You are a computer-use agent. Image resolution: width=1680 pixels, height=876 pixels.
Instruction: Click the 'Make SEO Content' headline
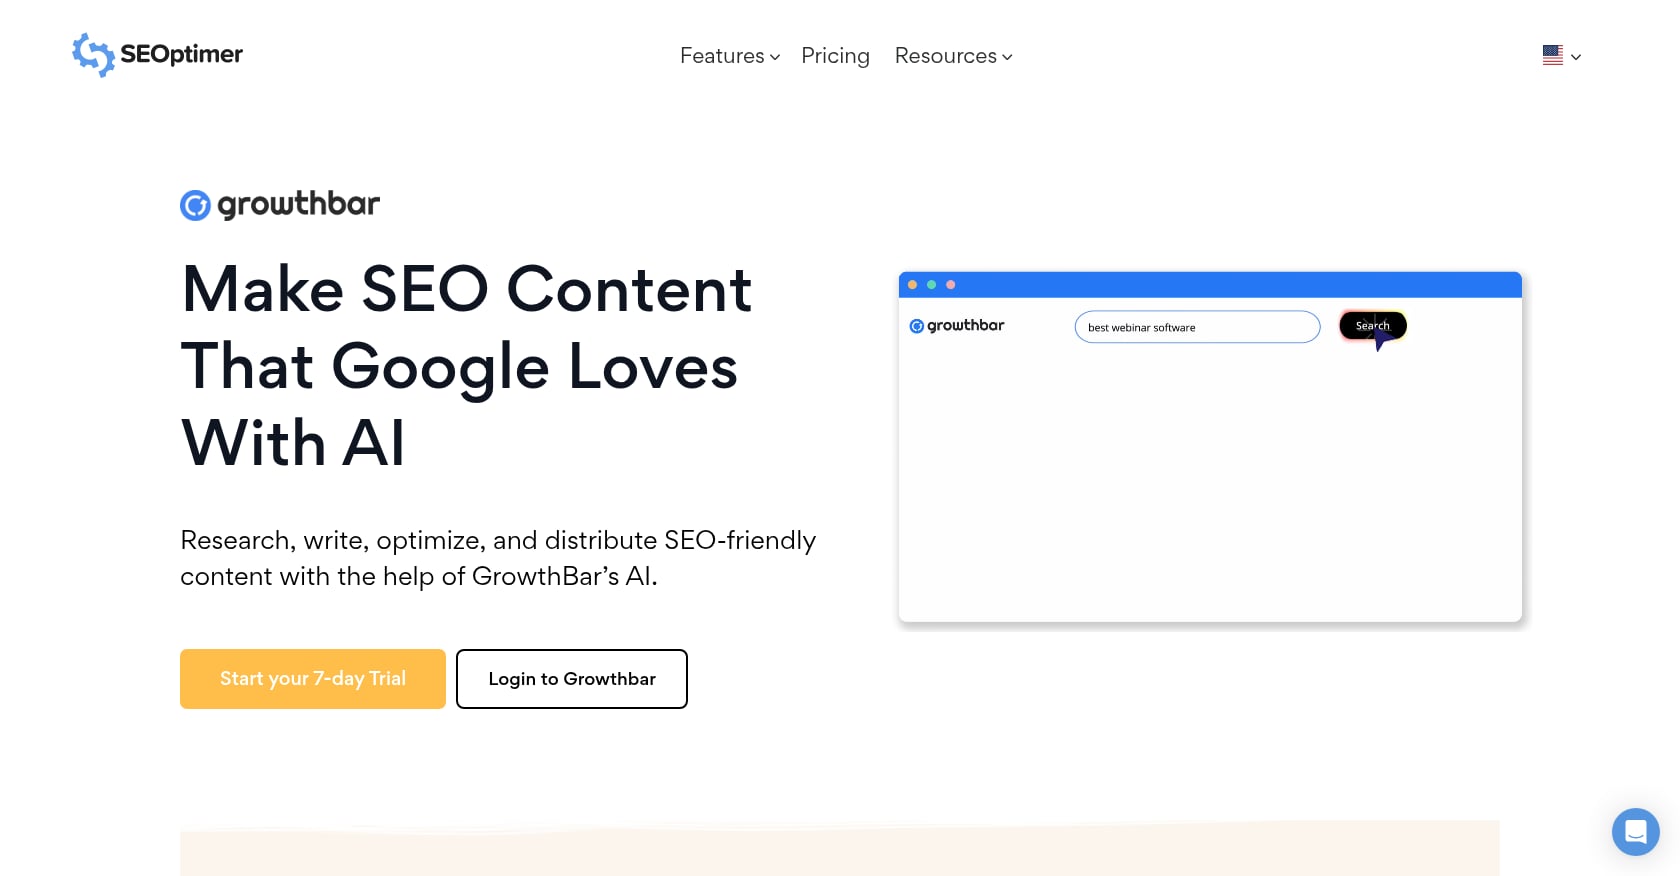(x=467, y=366)
